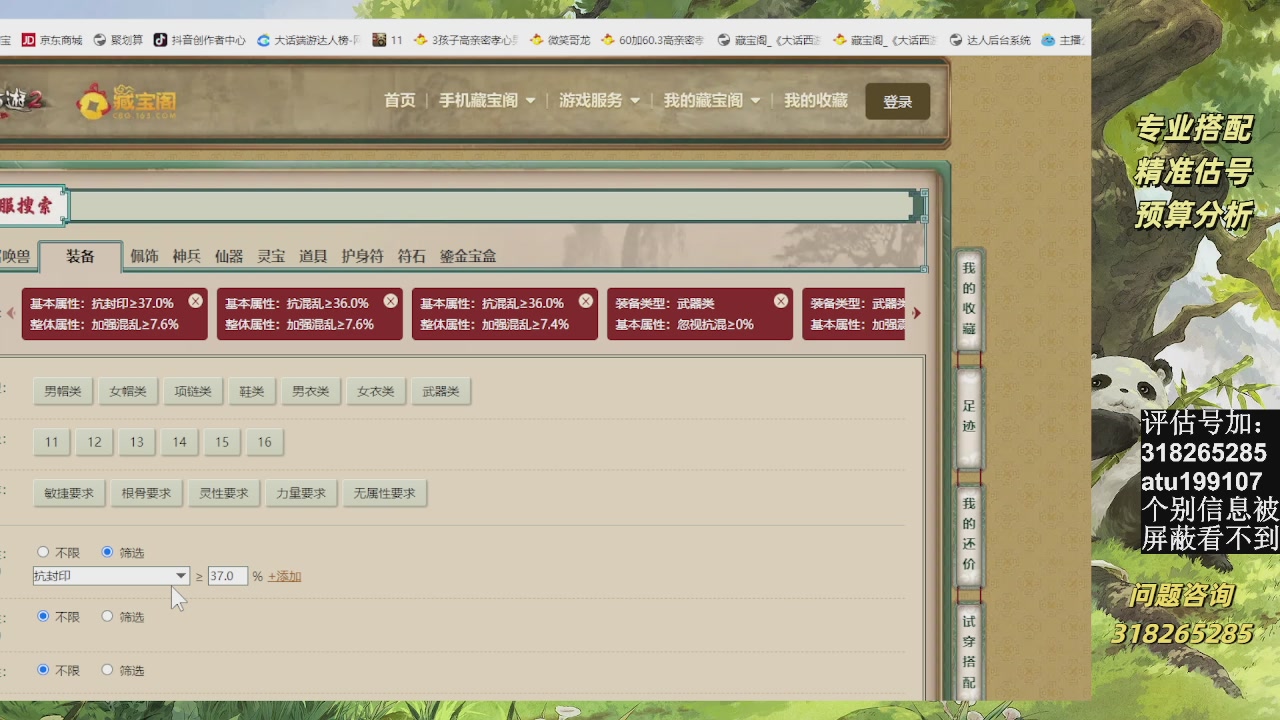This screenshot has height=720, width=1280.
Task: Click the +添加 link
Action: pyautogui.click(x=284, y=576)
